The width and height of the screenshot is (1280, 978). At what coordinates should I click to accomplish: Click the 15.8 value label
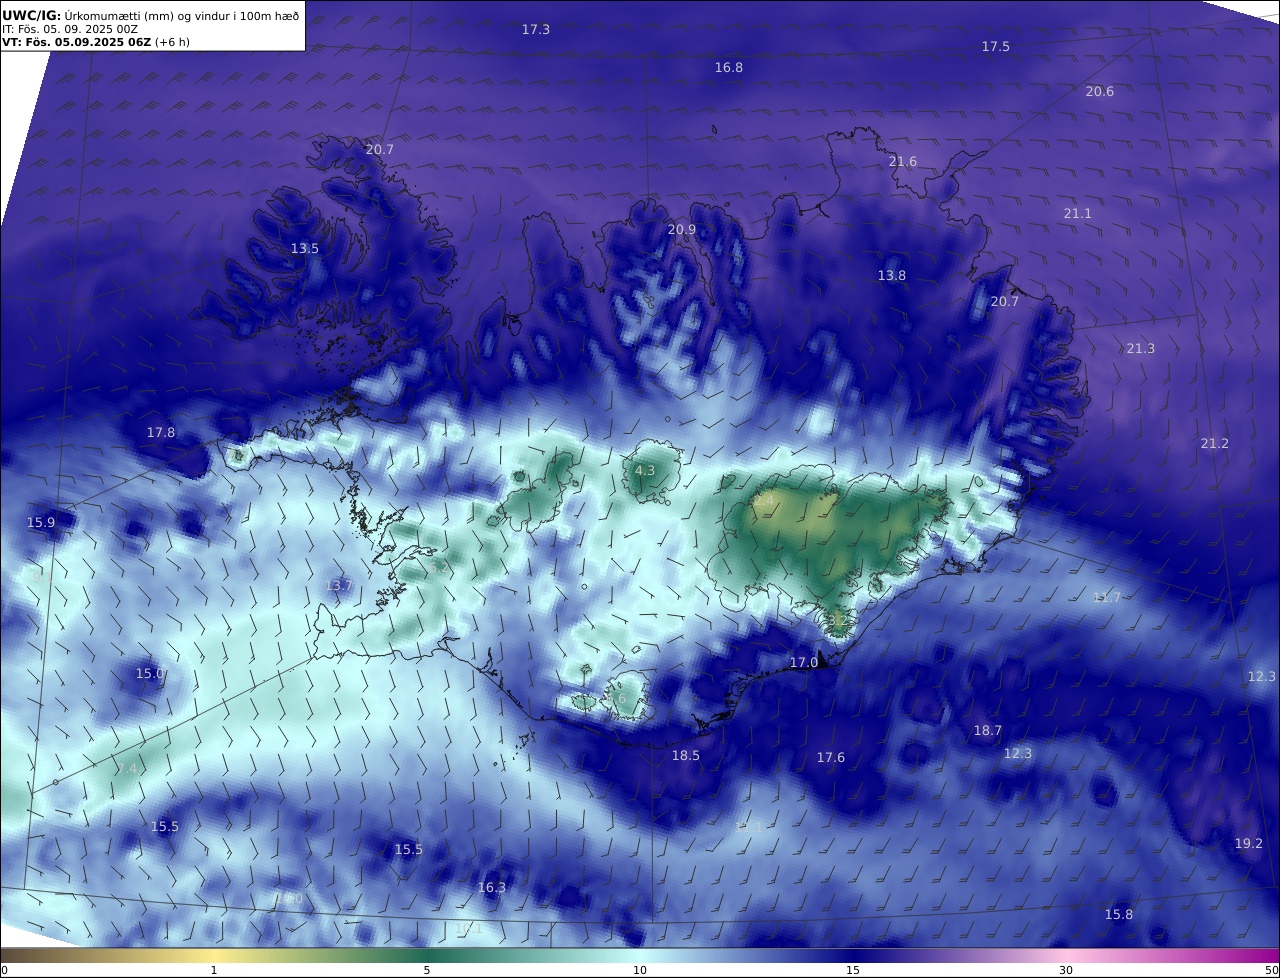1119,915
